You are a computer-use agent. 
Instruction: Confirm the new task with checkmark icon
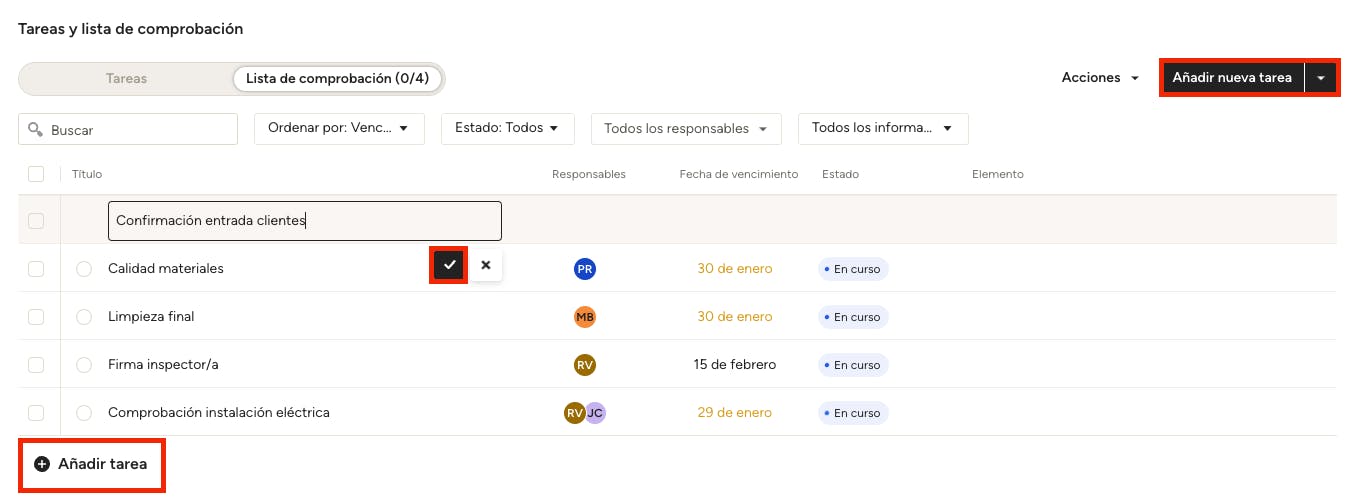(449, 265)
